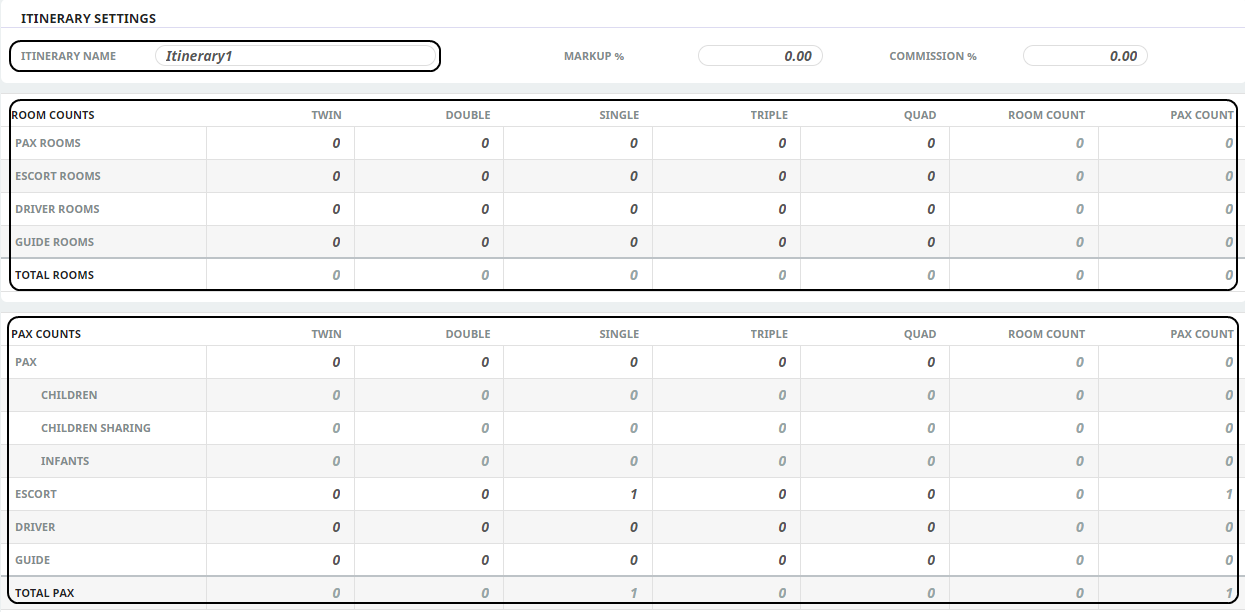
Task: Select Guide Rooms Quad cell
Action: [x=875, y=242]
